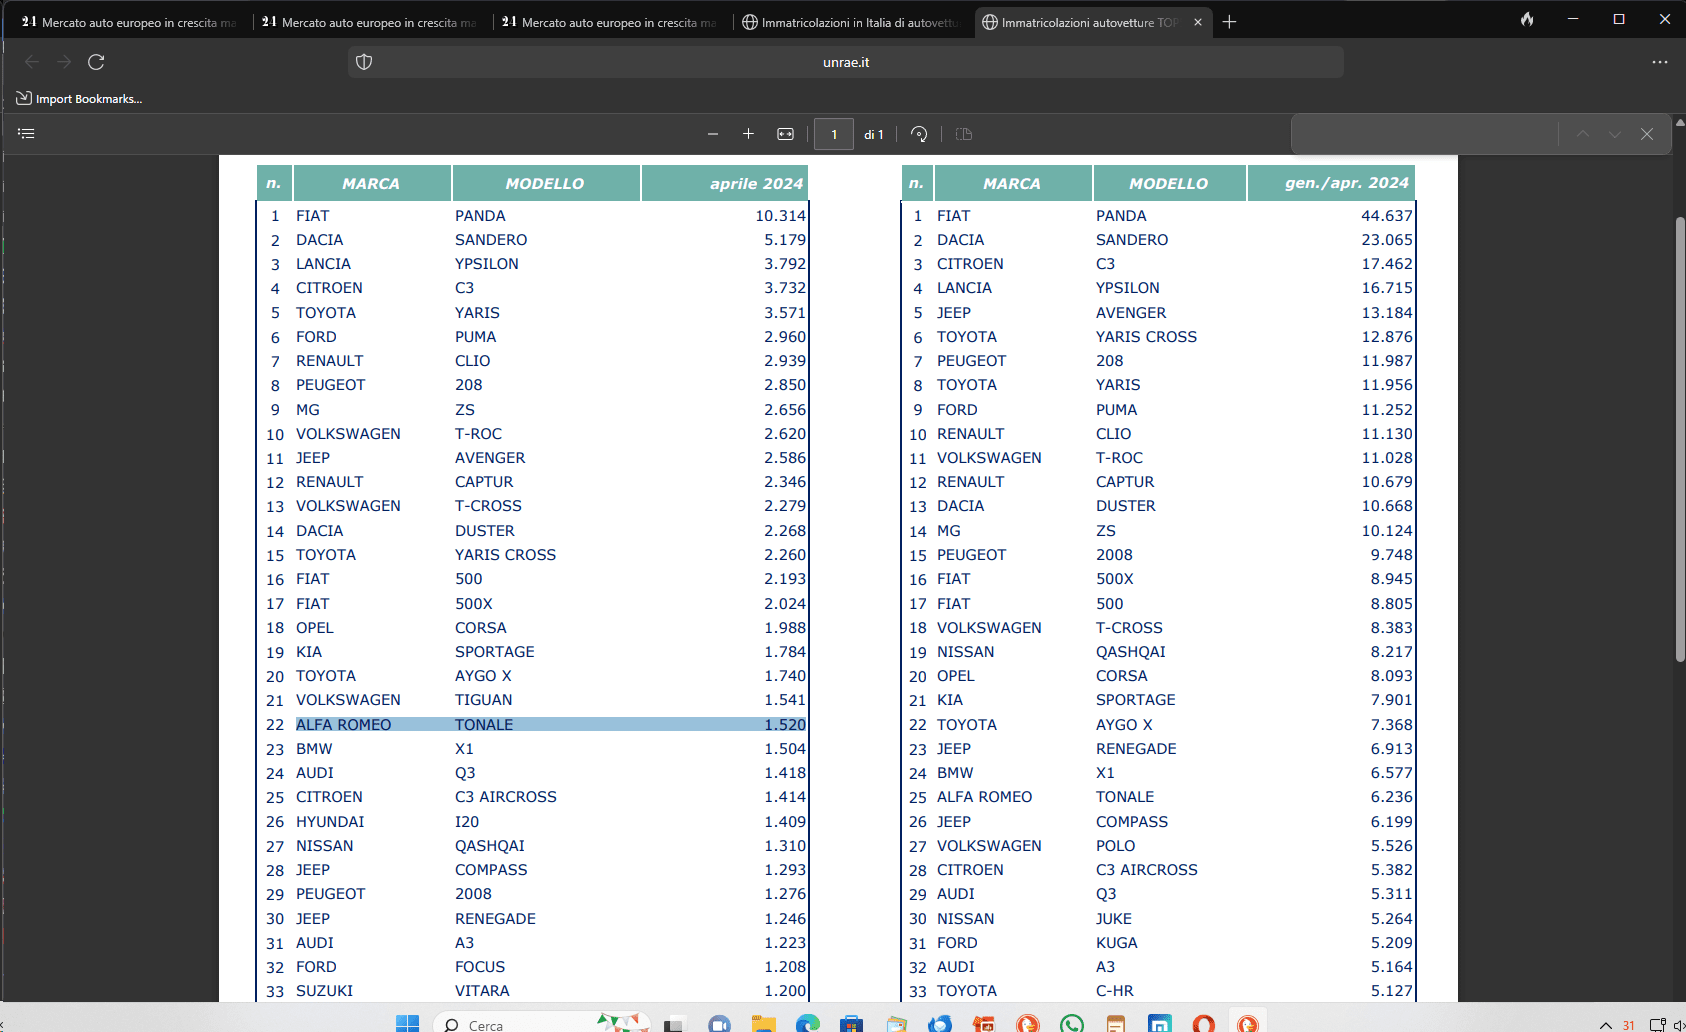The width and height of the screenshot is (1686, 1032).
Task: Select the value 23.065 for Dacia Sandero
Action: [1387, 240]
